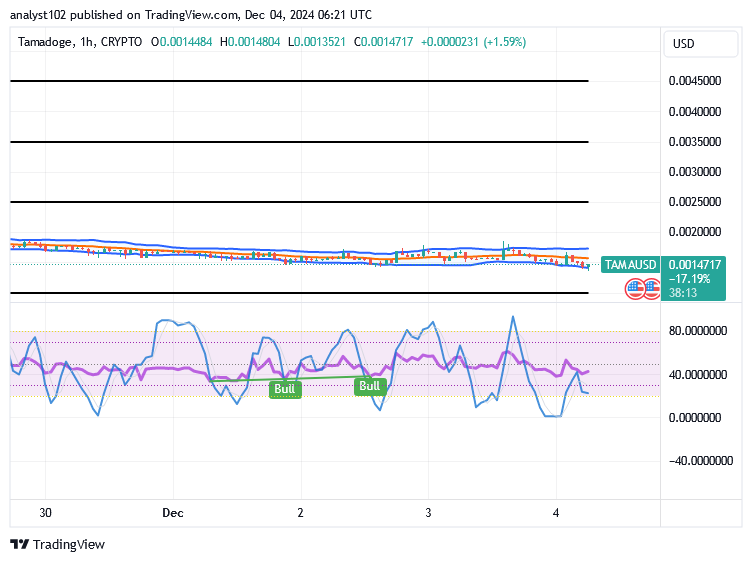This screenshot has height=562, width=752.
Task: Click the 0.0025000 price axis label
Action: [695, 202]
